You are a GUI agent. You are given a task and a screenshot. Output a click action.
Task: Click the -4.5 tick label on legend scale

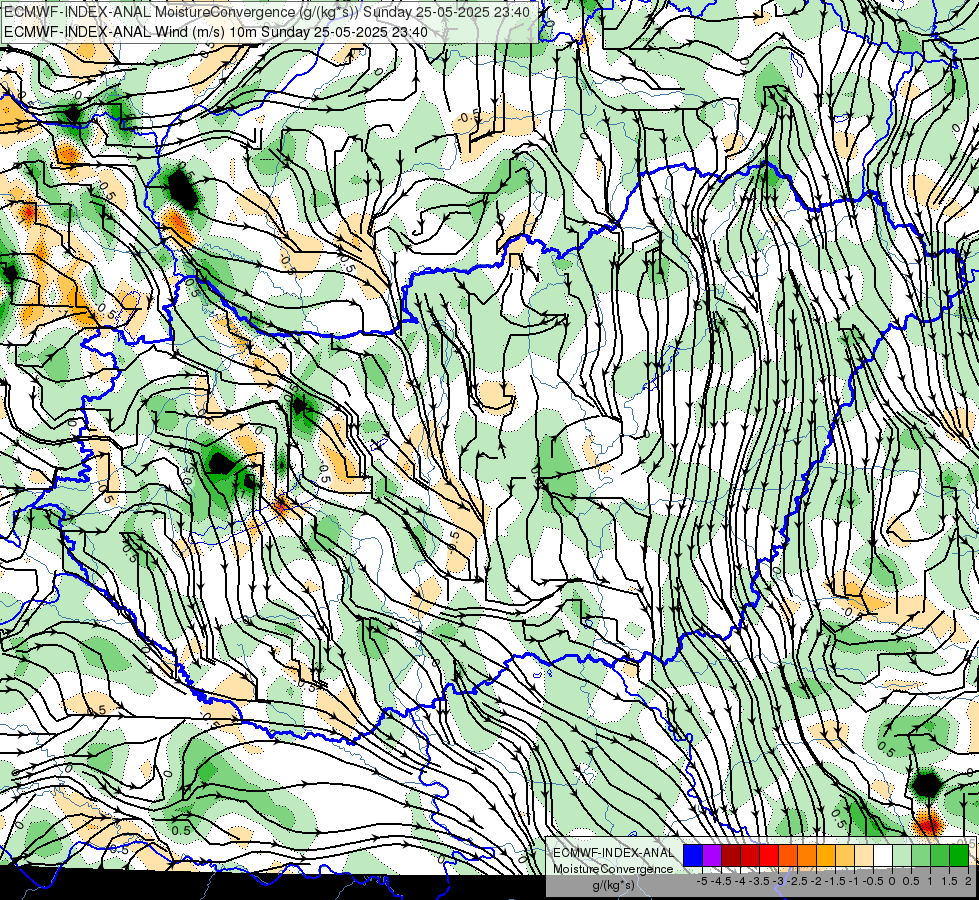pos(721,881)
